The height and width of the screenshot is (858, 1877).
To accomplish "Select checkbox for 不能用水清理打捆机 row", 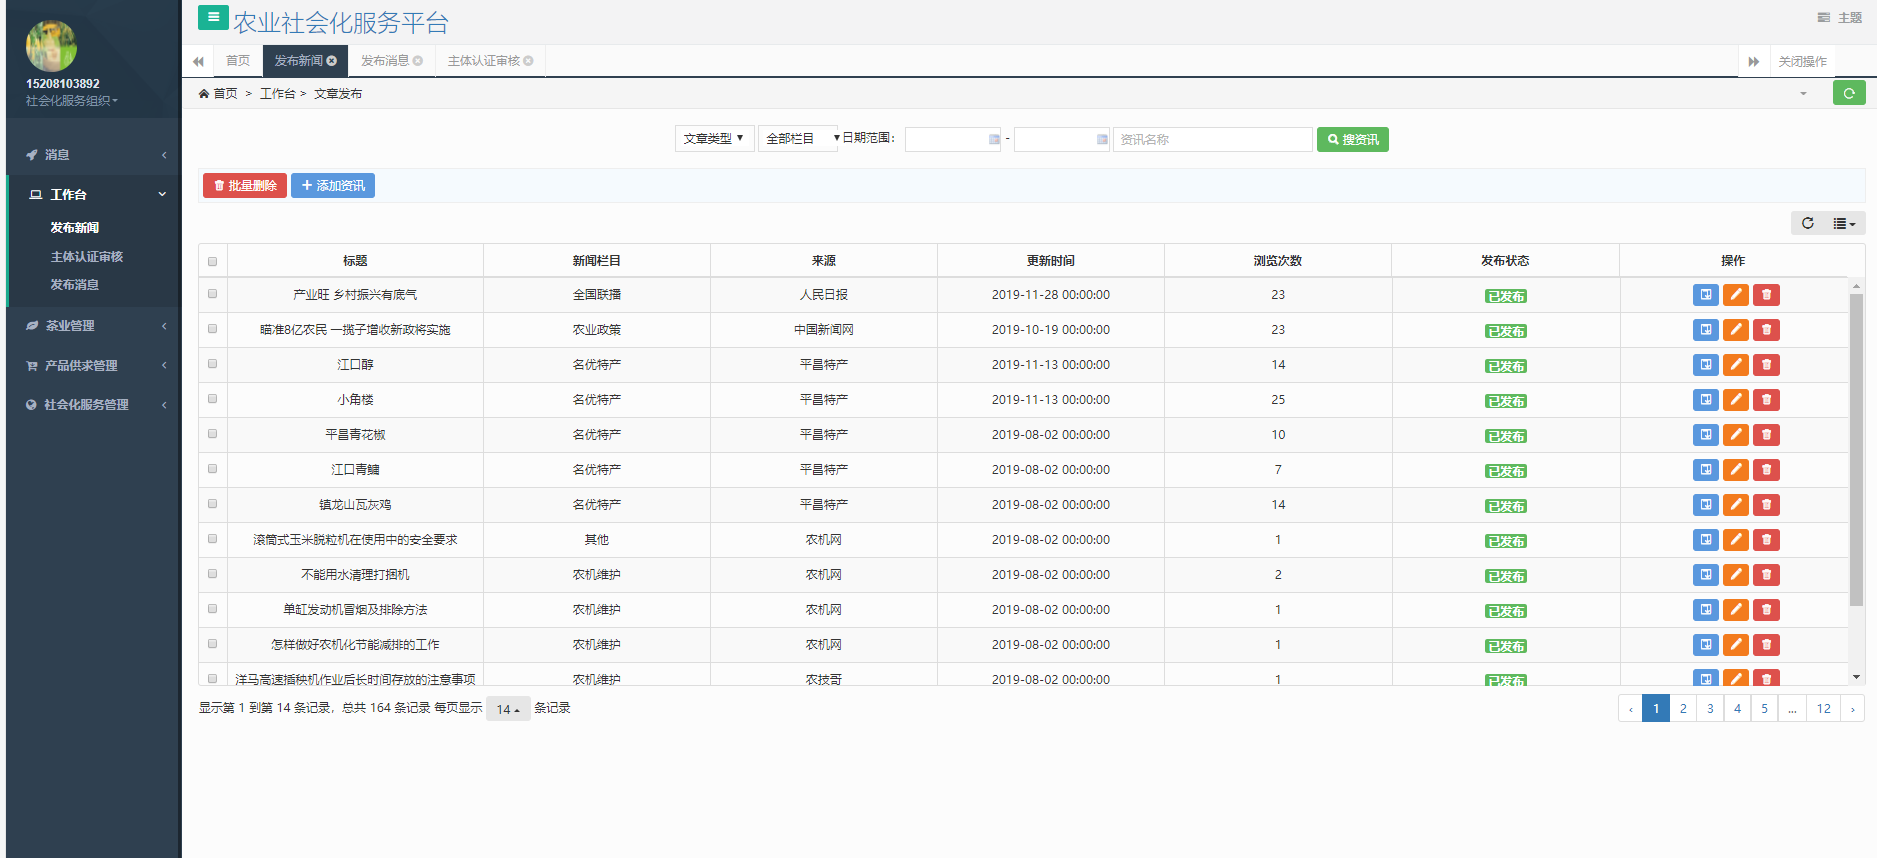I will (x=212, y=574).
